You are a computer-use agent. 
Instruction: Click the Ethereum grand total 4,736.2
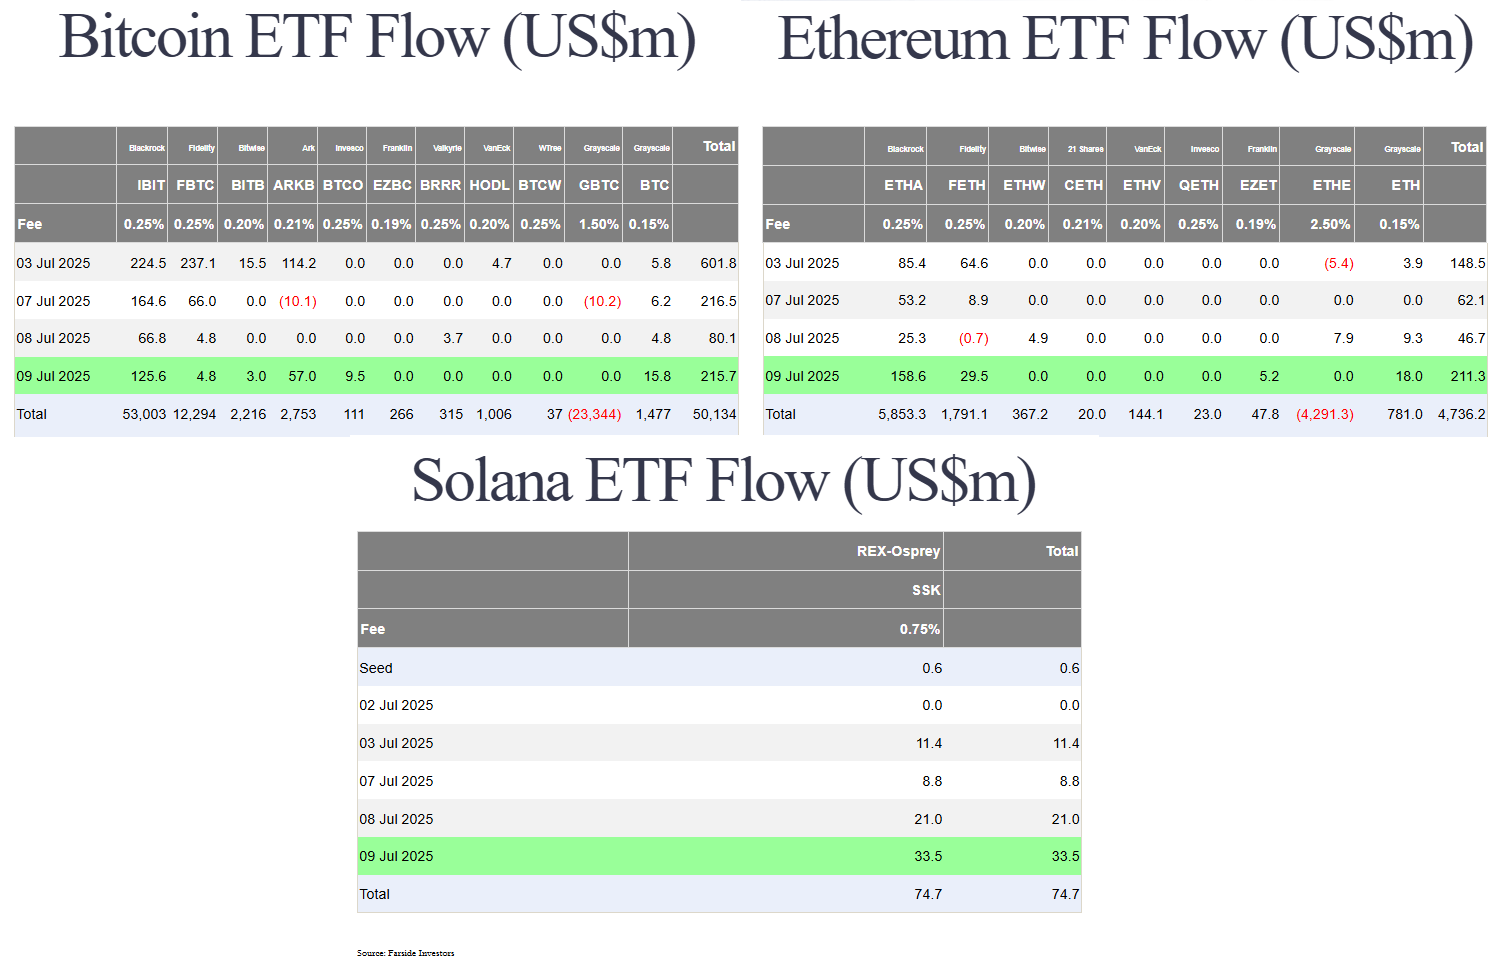click(x=1461, y=414)
